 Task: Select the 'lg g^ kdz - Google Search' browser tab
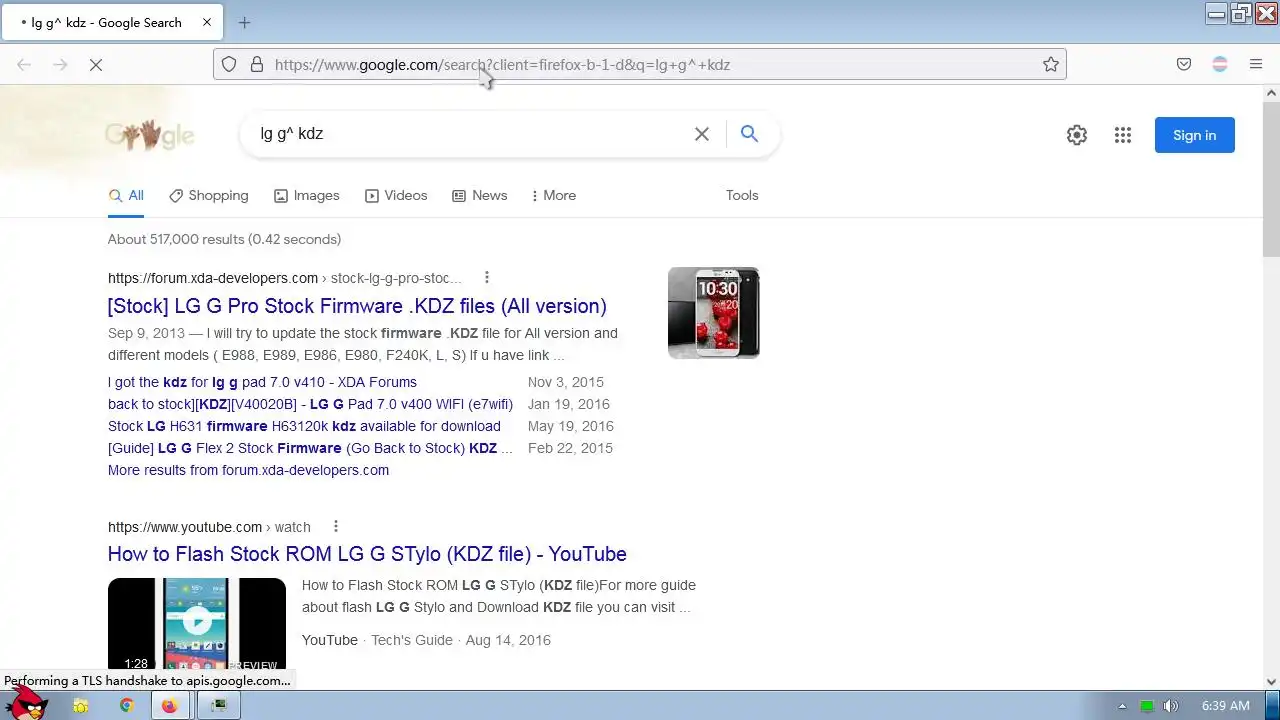[x=112, y=22]
